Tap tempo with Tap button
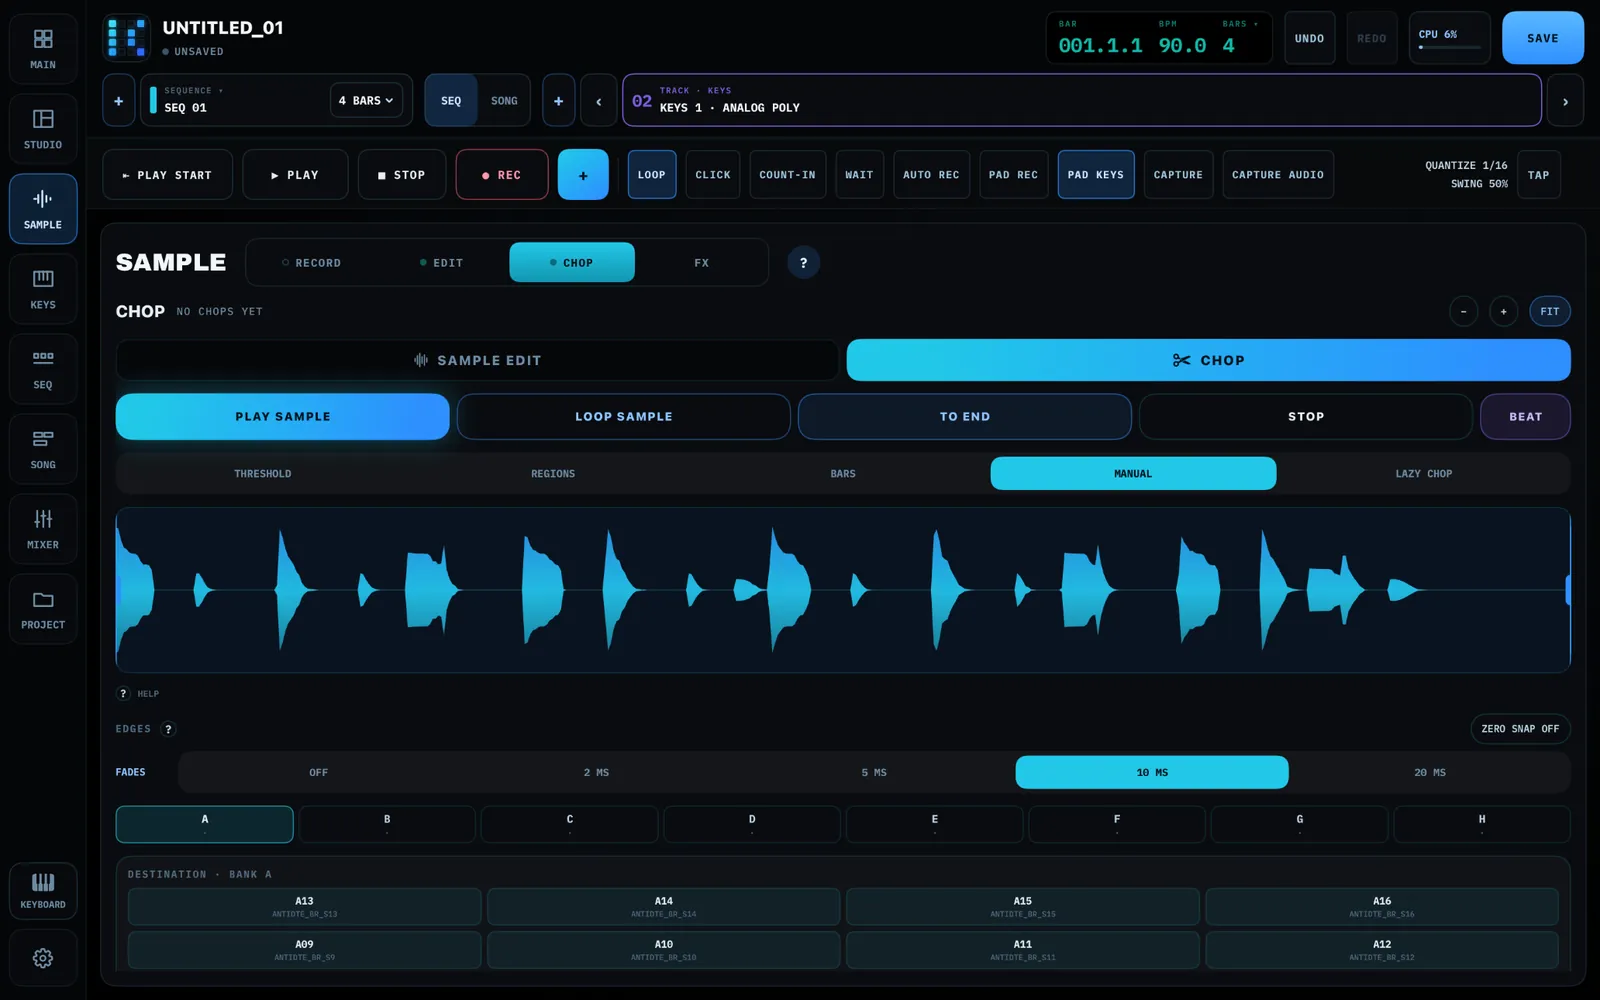Screen dimensions: 1600x1000 click(x=1538, y=175)
